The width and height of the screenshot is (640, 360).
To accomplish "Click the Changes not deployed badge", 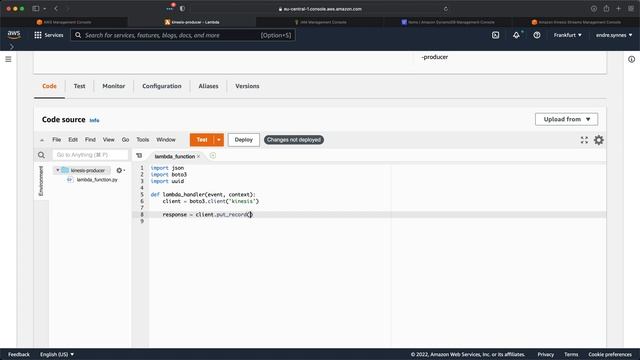I will point(294,140).
